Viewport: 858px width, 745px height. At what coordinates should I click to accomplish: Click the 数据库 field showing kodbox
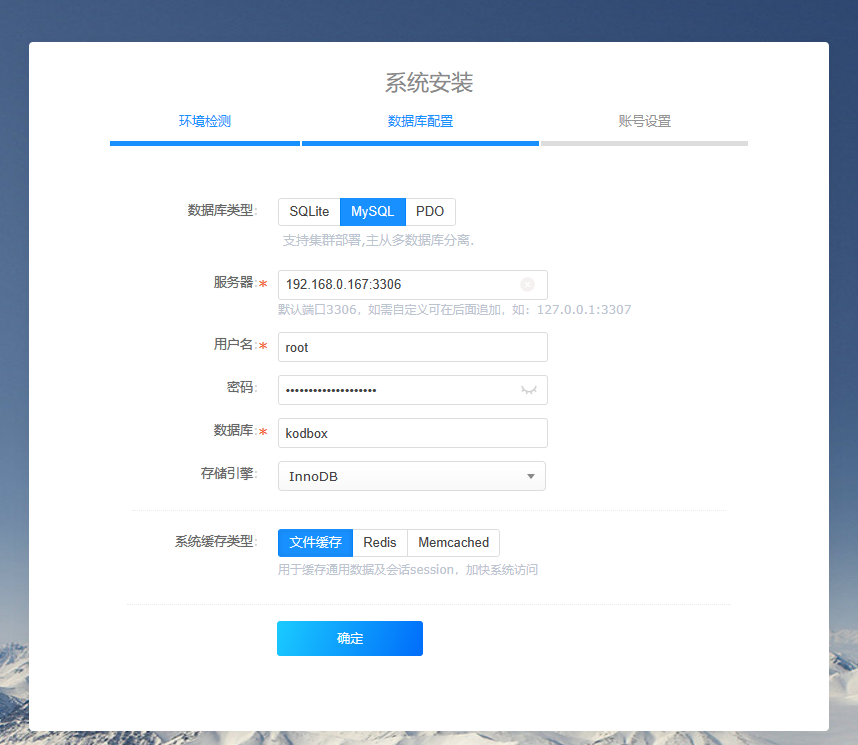(x=412, y=433)
